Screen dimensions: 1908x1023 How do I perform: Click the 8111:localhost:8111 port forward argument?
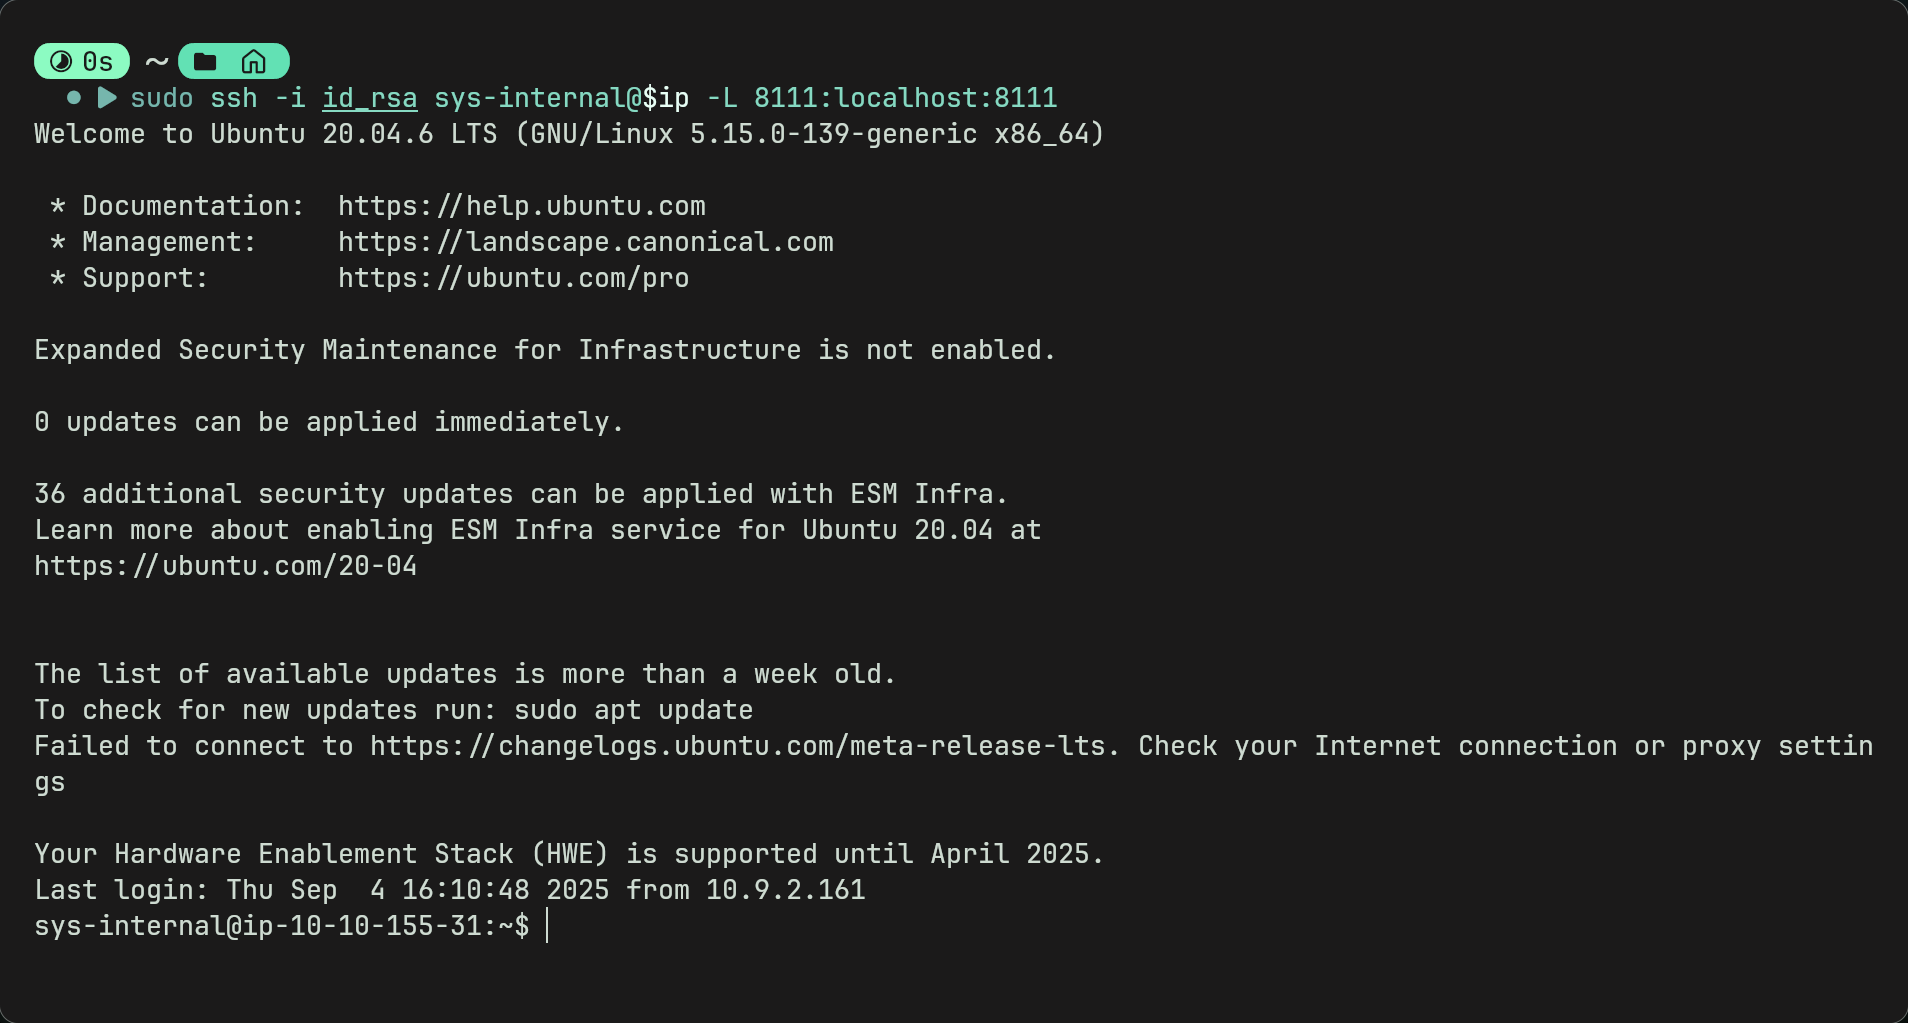tap(906, 98)
